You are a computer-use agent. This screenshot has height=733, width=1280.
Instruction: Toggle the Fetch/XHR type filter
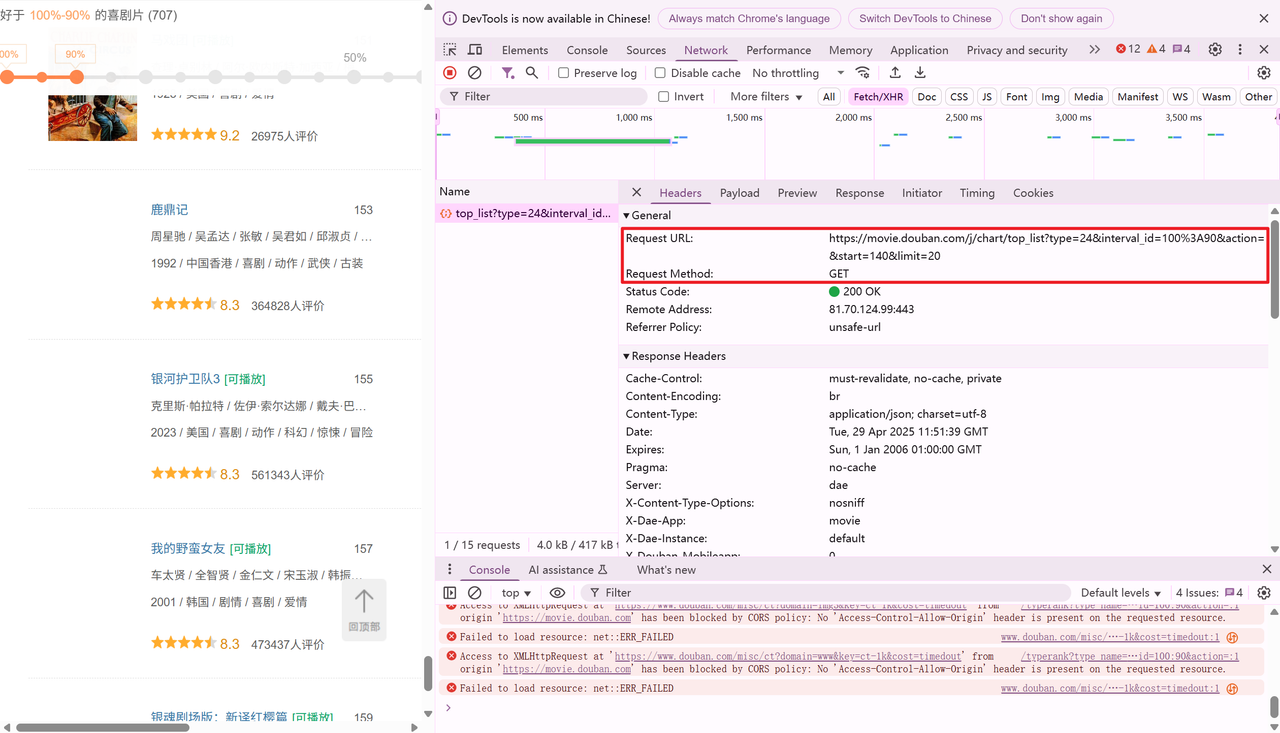pos(879,97)
